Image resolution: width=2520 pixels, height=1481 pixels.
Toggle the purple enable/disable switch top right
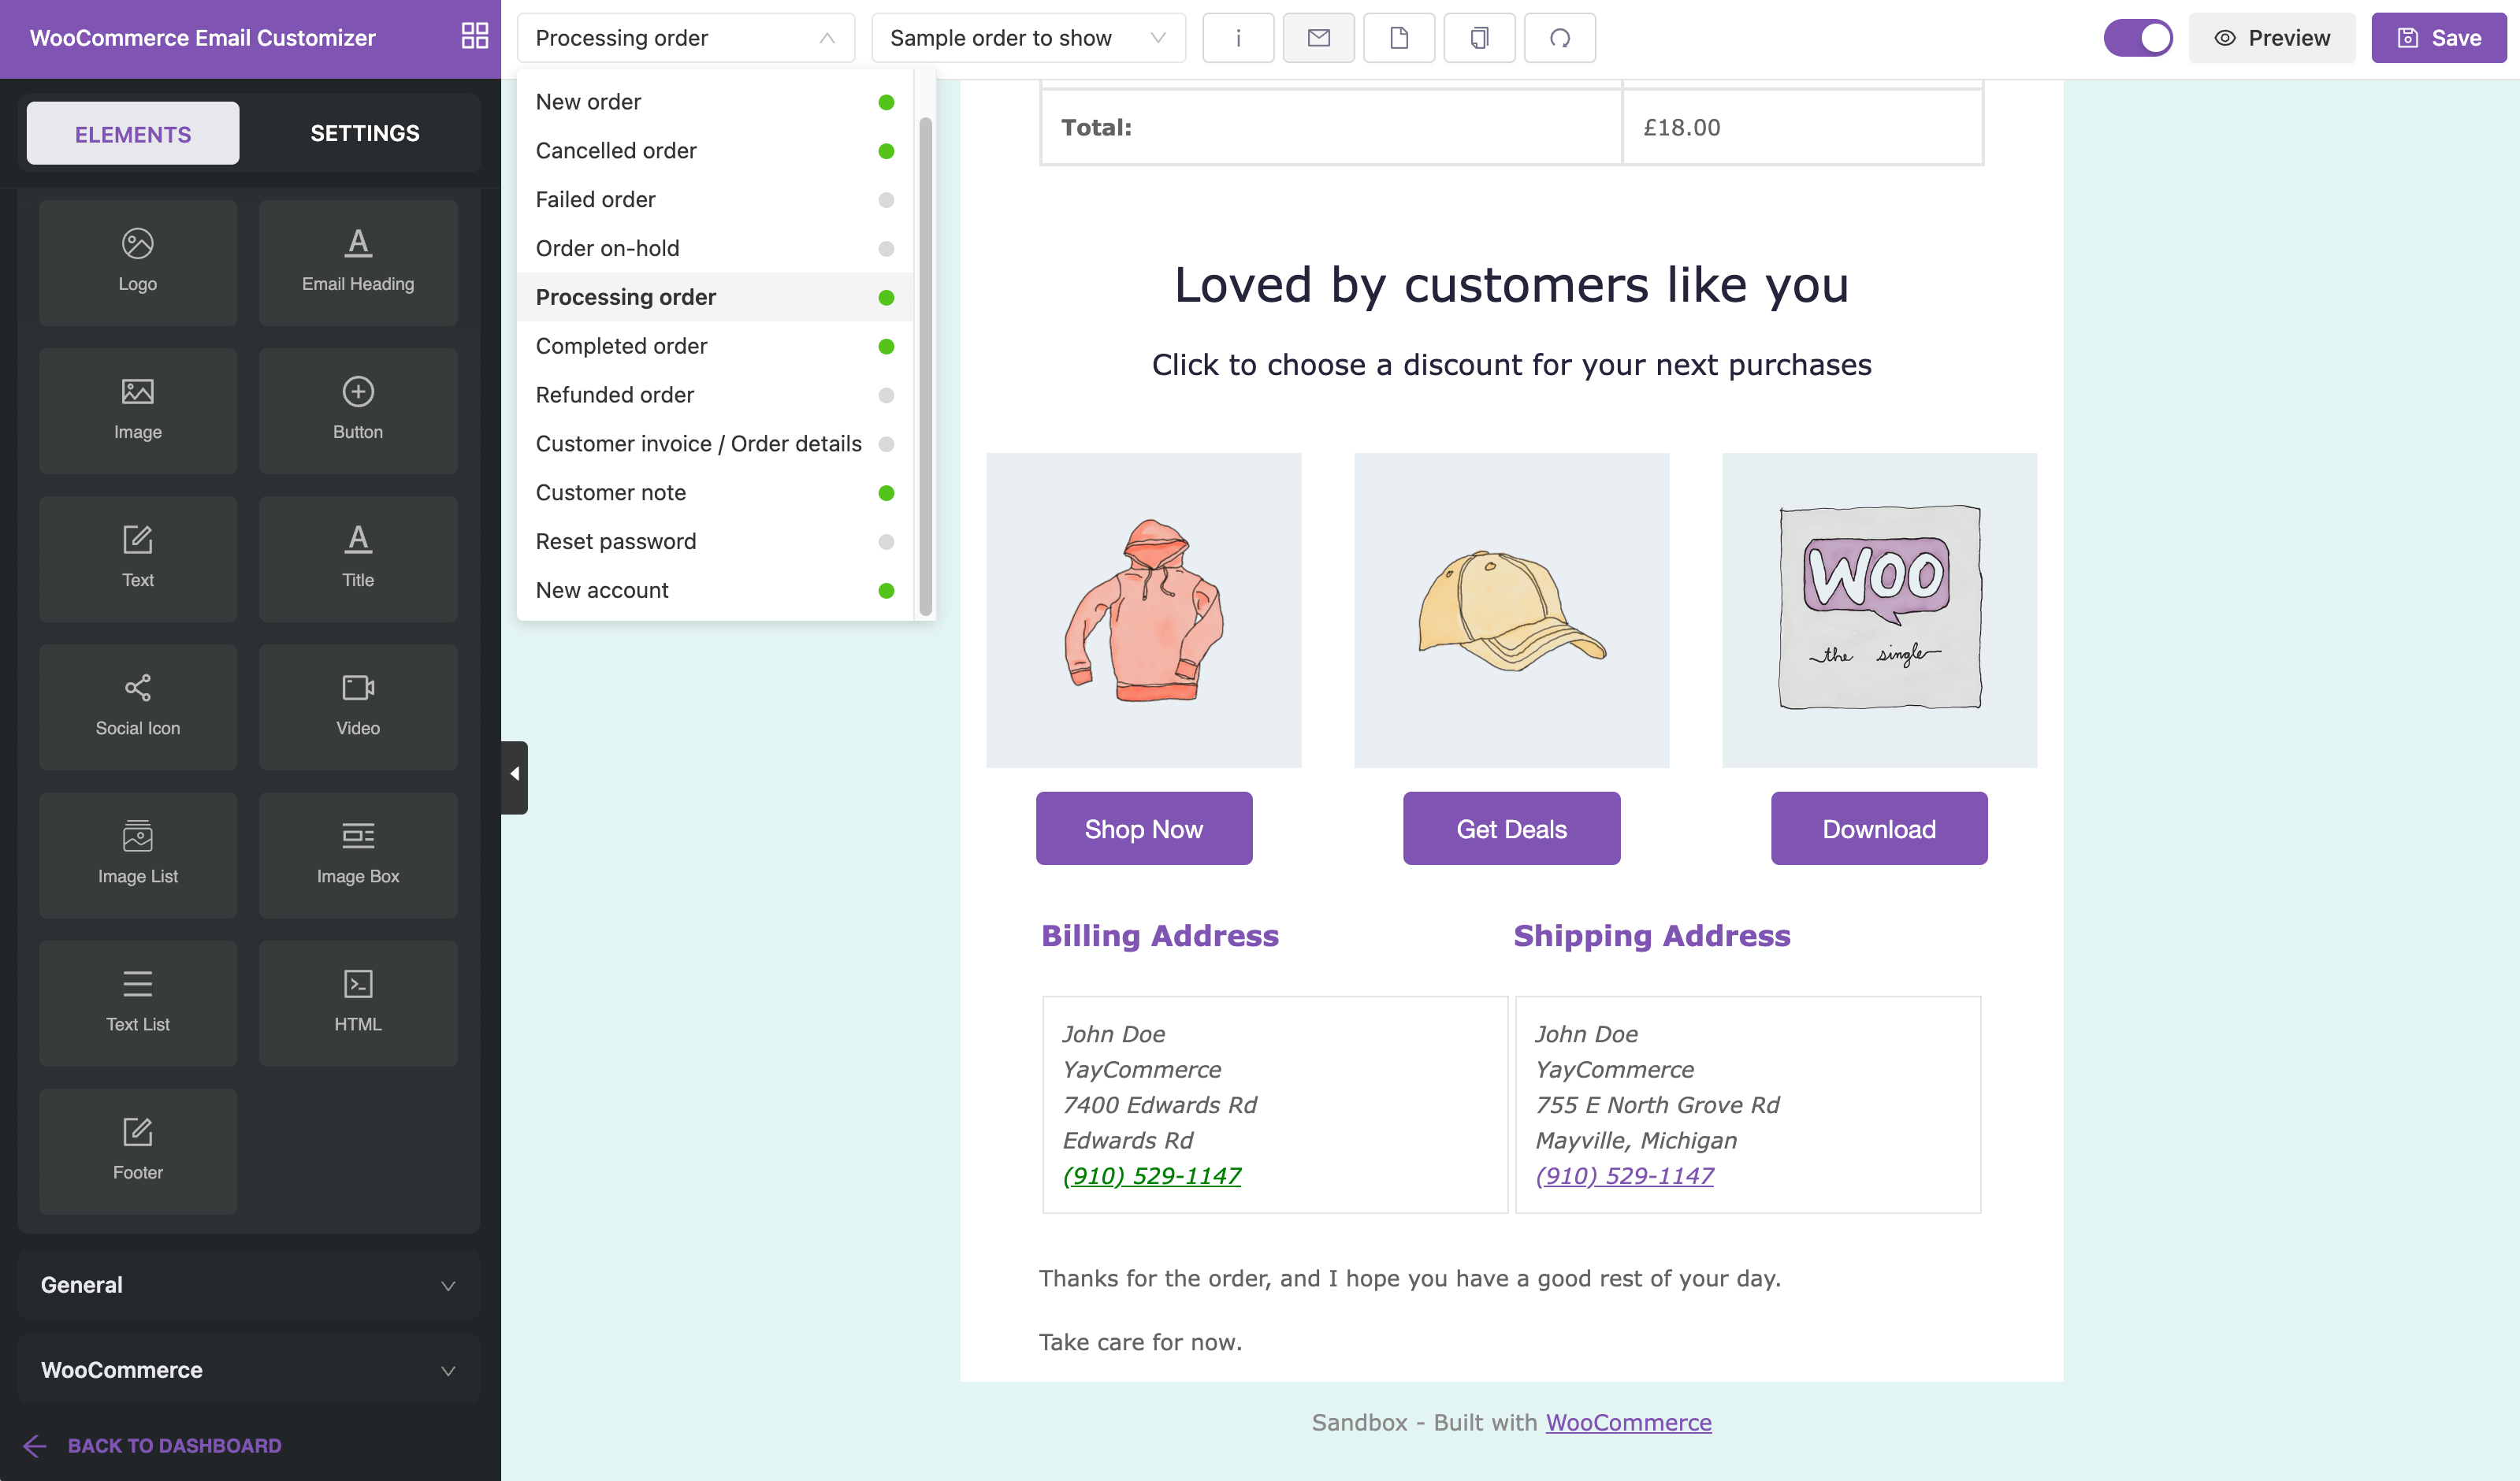pyautogui.click(x=2139, y=37)
